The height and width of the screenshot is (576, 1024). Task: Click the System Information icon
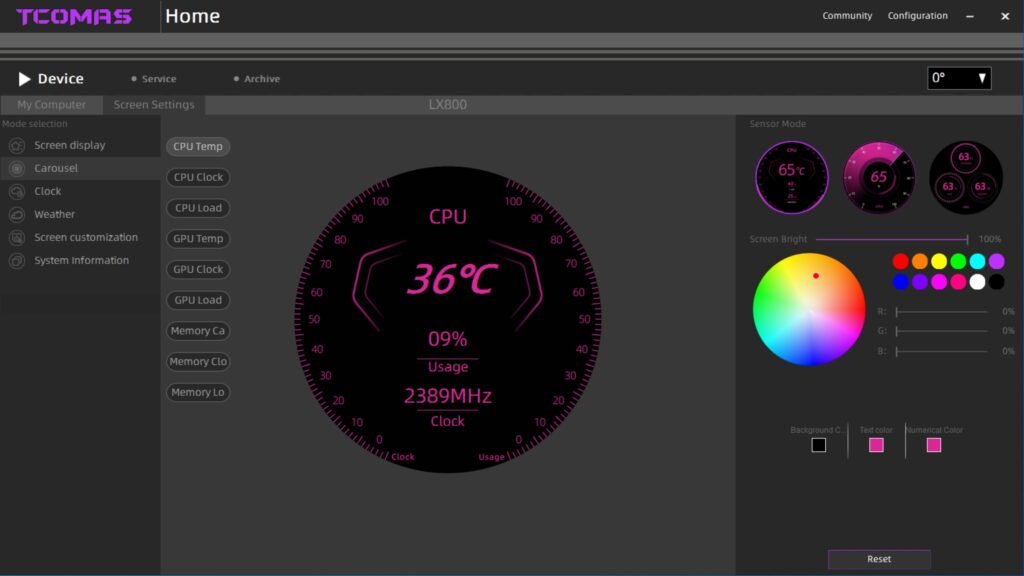(16, 260)
